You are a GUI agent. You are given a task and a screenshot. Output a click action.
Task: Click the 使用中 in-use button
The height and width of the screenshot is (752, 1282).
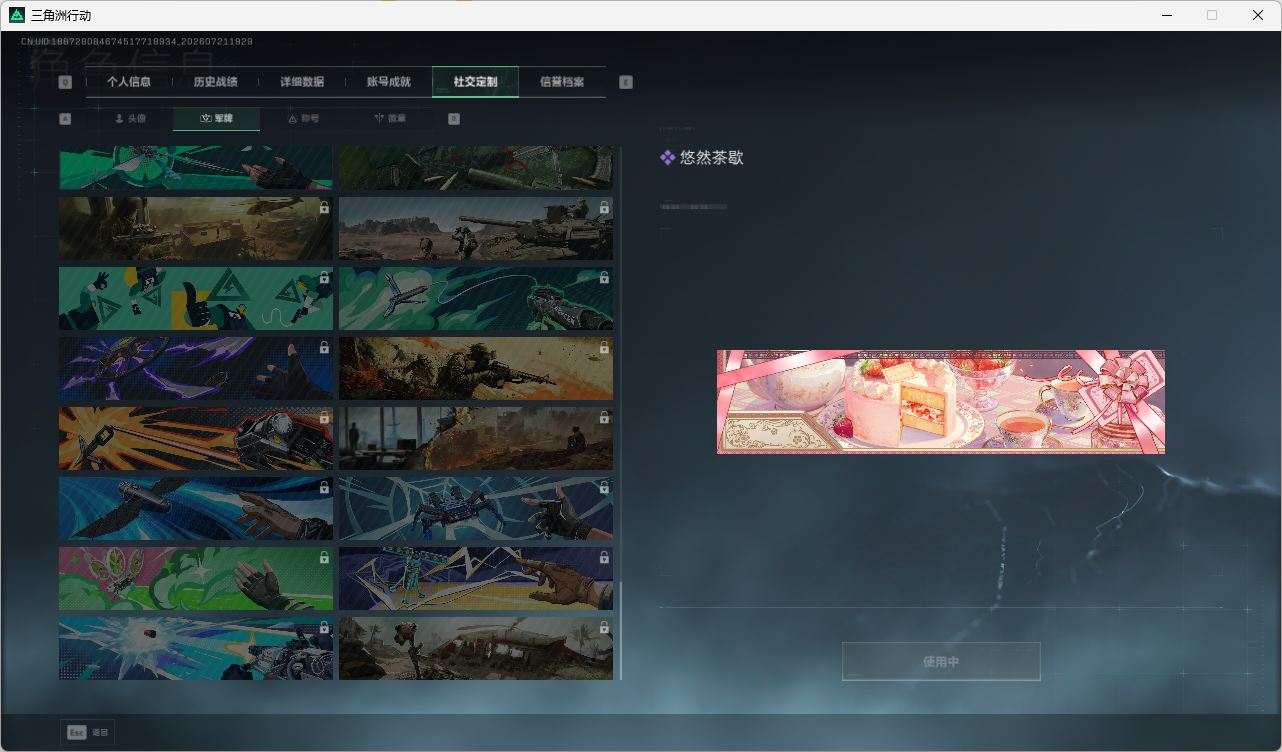941,662
